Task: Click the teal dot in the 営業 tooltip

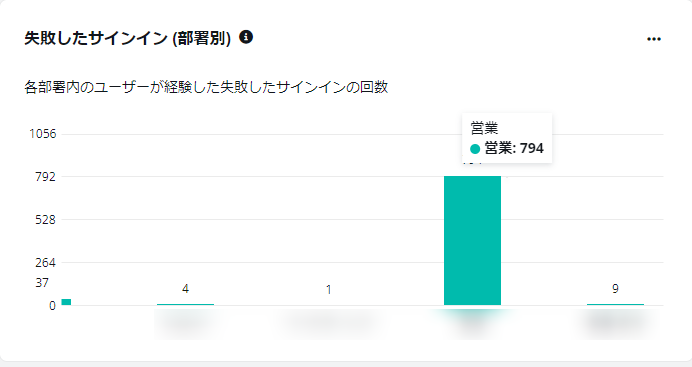Action: pyautogui.click(x=475, y=149)
